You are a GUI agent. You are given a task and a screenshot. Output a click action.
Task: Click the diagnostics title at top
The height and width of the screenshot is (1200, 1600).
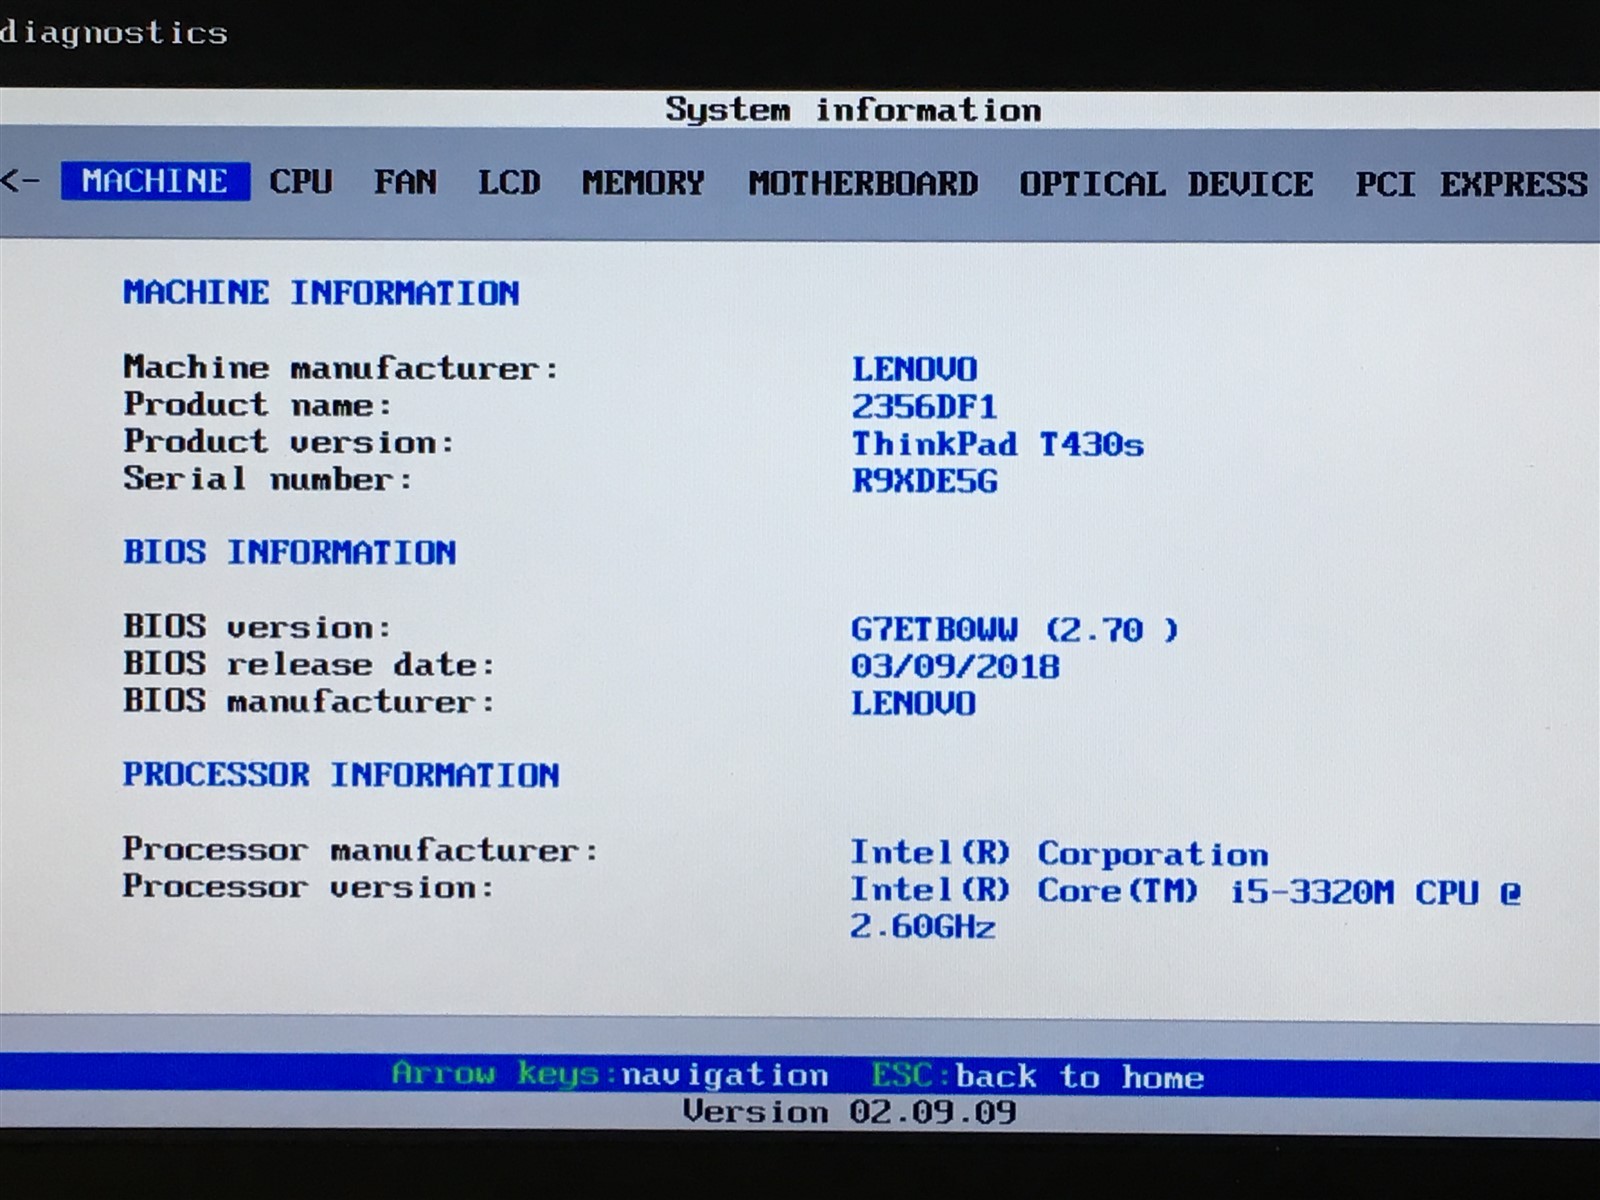[x=114, y=33]
